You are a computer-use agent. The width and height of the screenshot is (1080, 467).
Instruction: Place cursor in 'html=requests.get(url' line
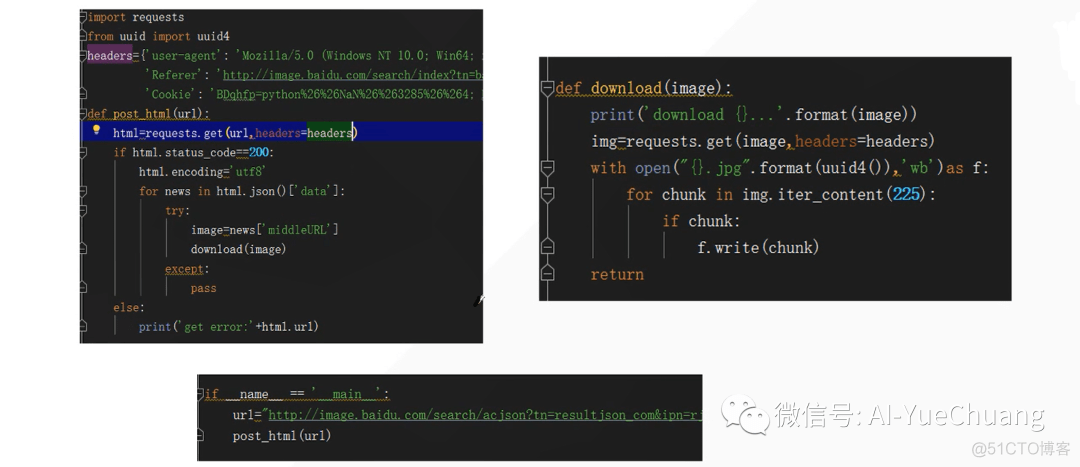pyautogui.click(x=236, y=133)
